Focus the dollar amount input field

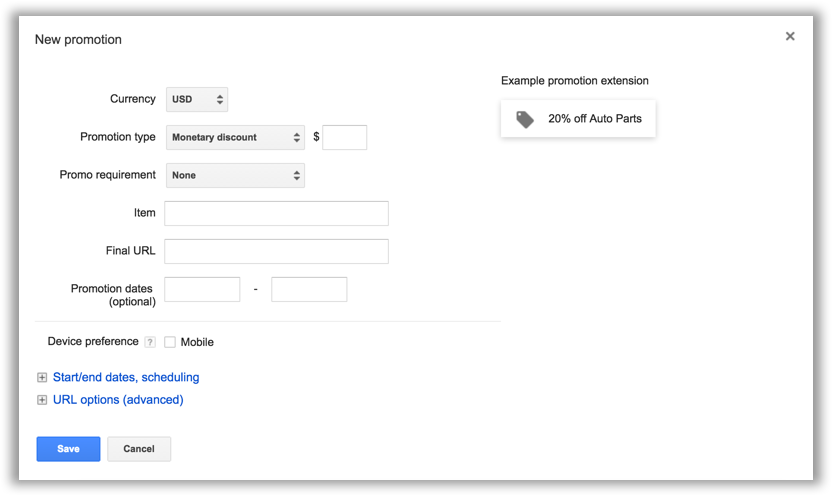(344, 137)
